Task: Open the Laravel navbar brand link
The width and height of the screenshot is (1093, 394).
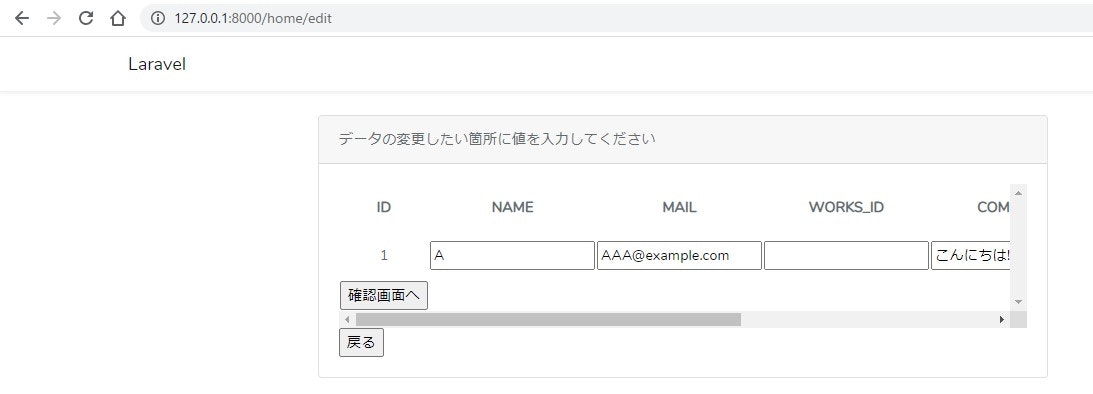Action: [x=157, y=64]
